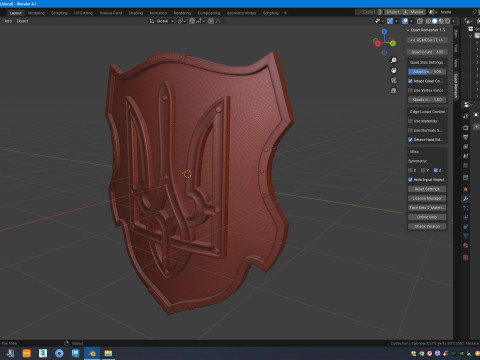Open the Particles properties tab icon
Image resolution: width=480 pixels, height=360 pixels.
pyautogui.click(x=466, y=208)
